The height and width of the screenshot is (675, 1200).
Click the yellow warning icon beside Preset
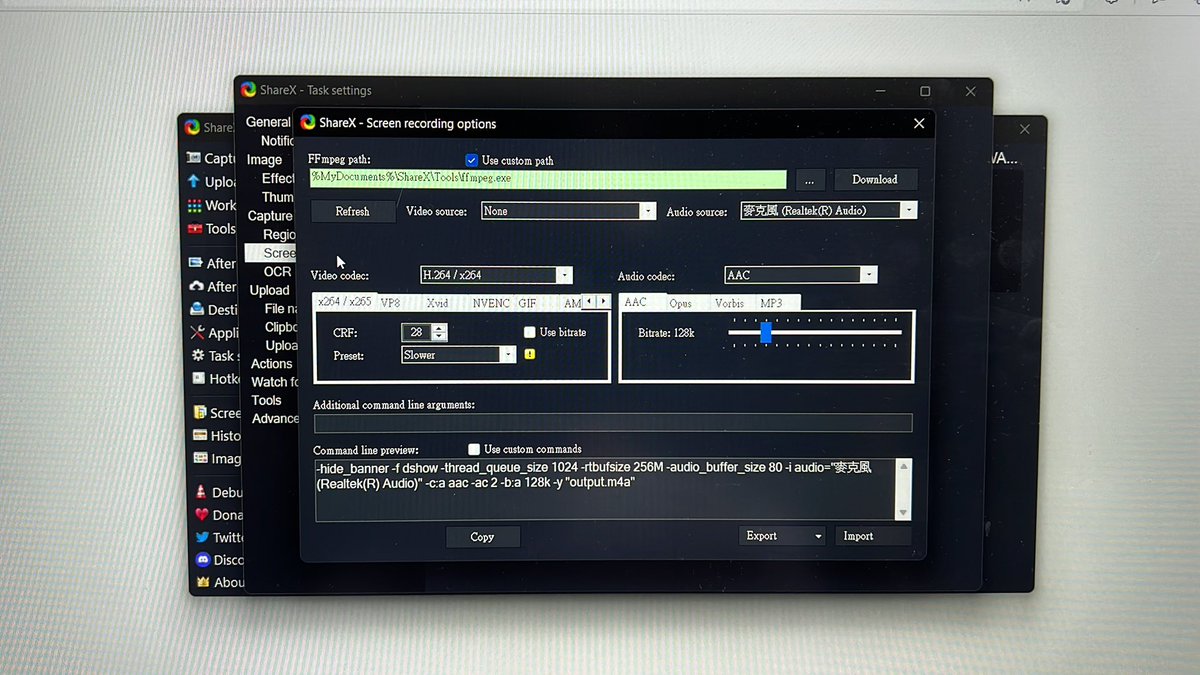coord(530,354)
